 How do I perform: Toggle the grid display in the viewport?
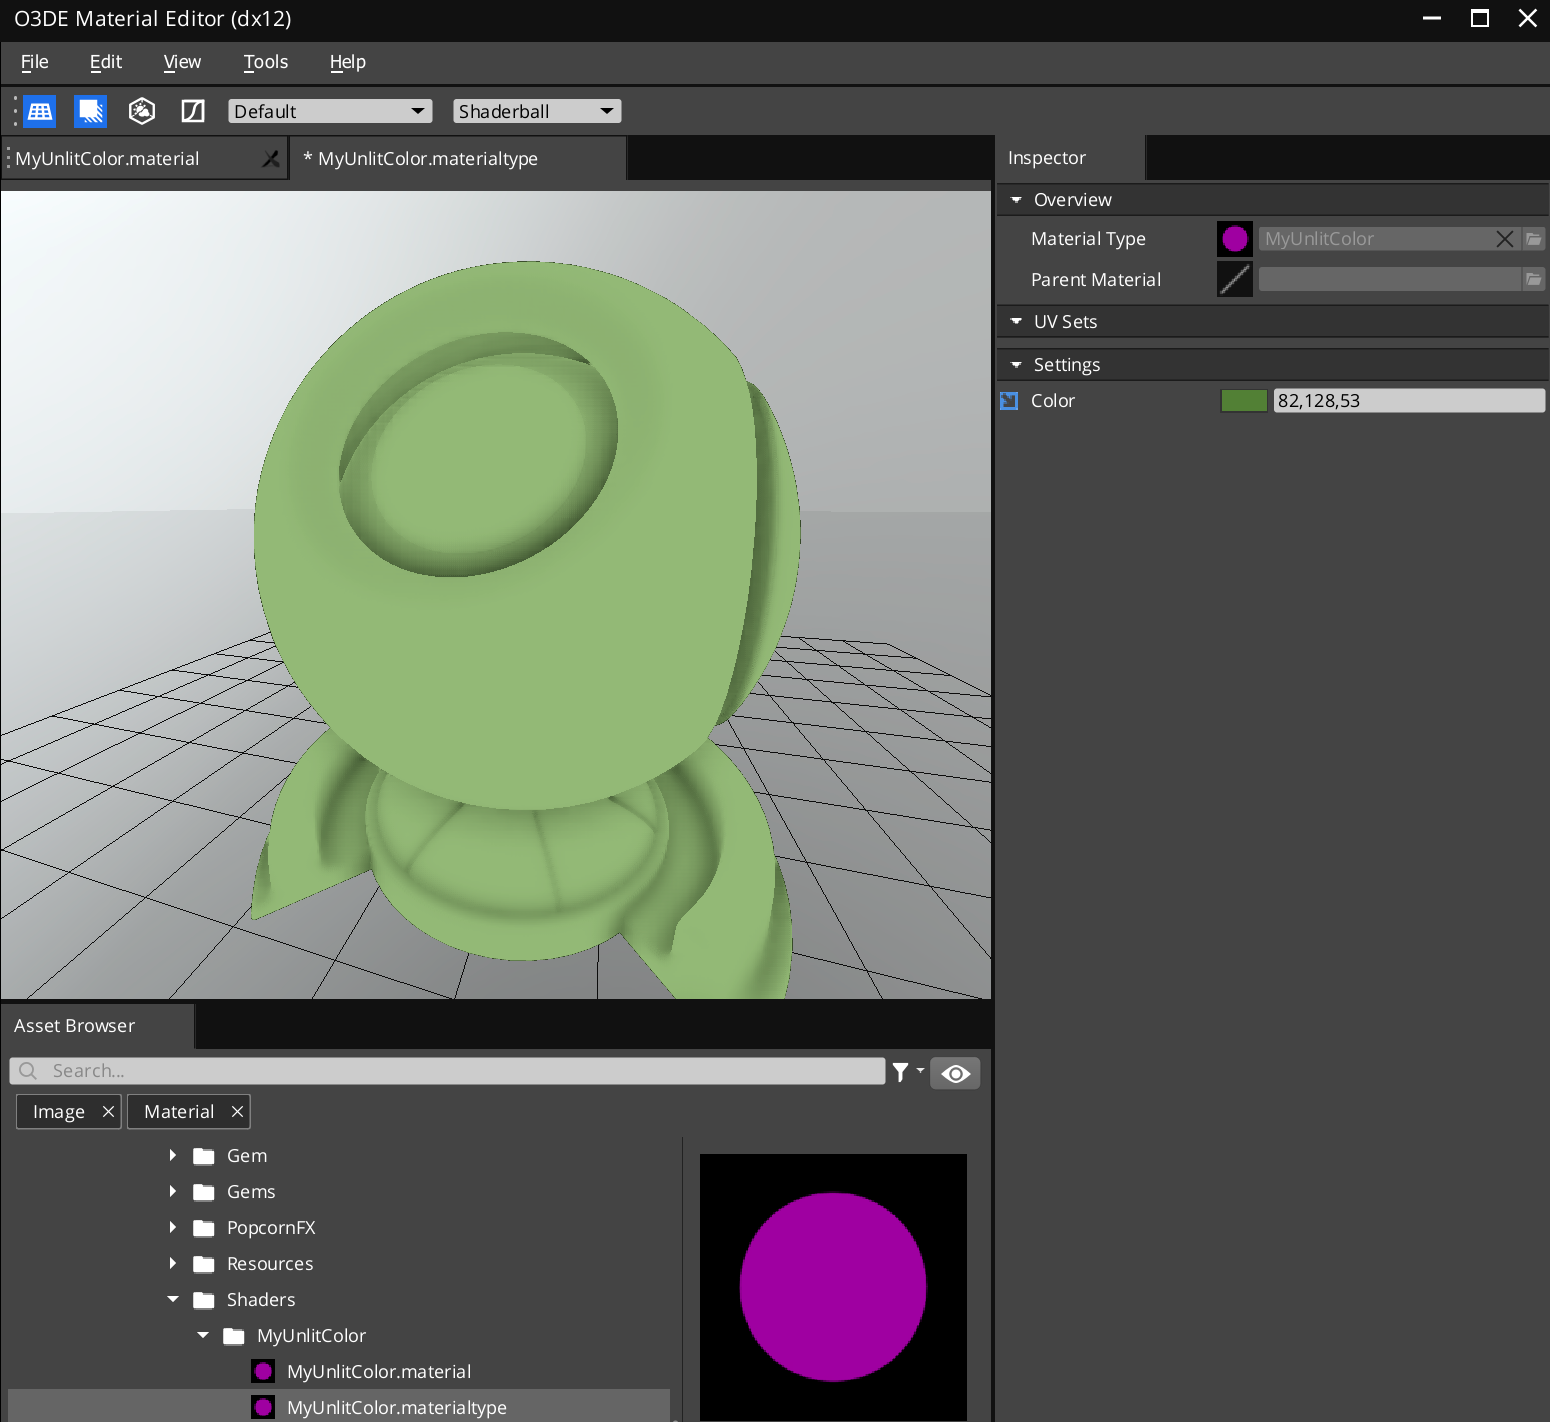click(39, 111)
